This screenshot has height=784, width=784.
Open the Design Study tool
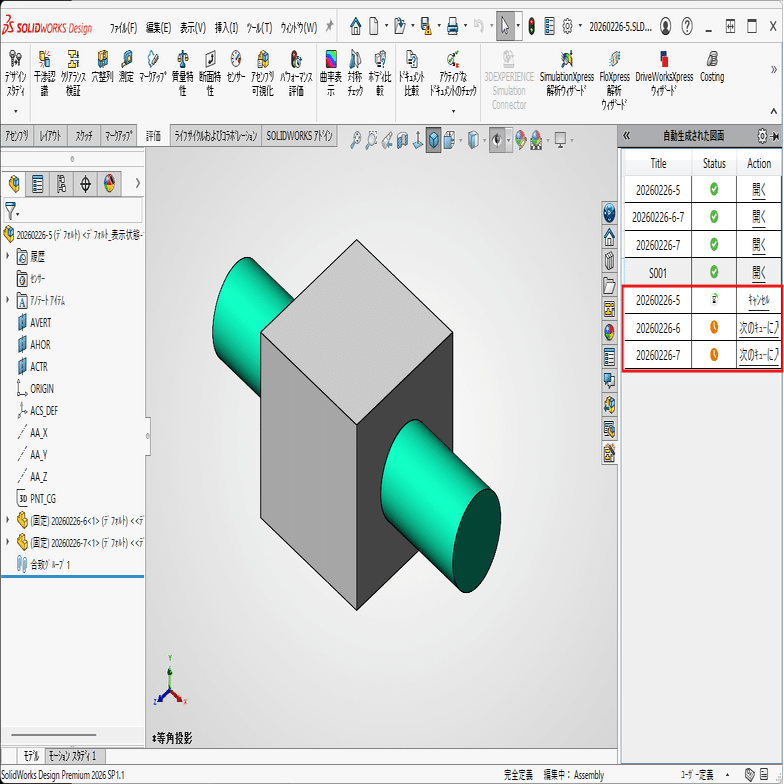point(16,74)
